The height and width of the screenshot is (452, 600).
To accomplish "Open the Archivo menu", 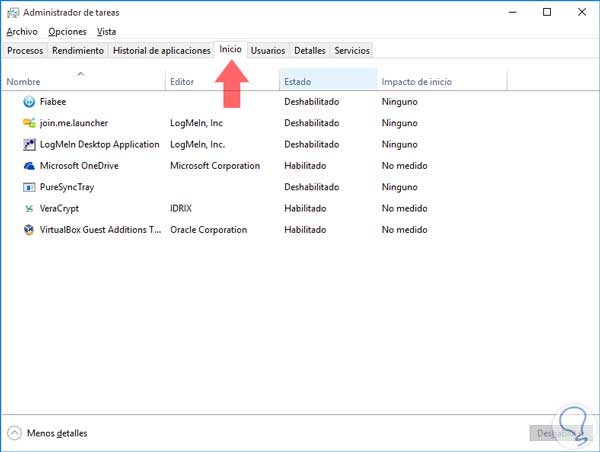I will (22, 32).
